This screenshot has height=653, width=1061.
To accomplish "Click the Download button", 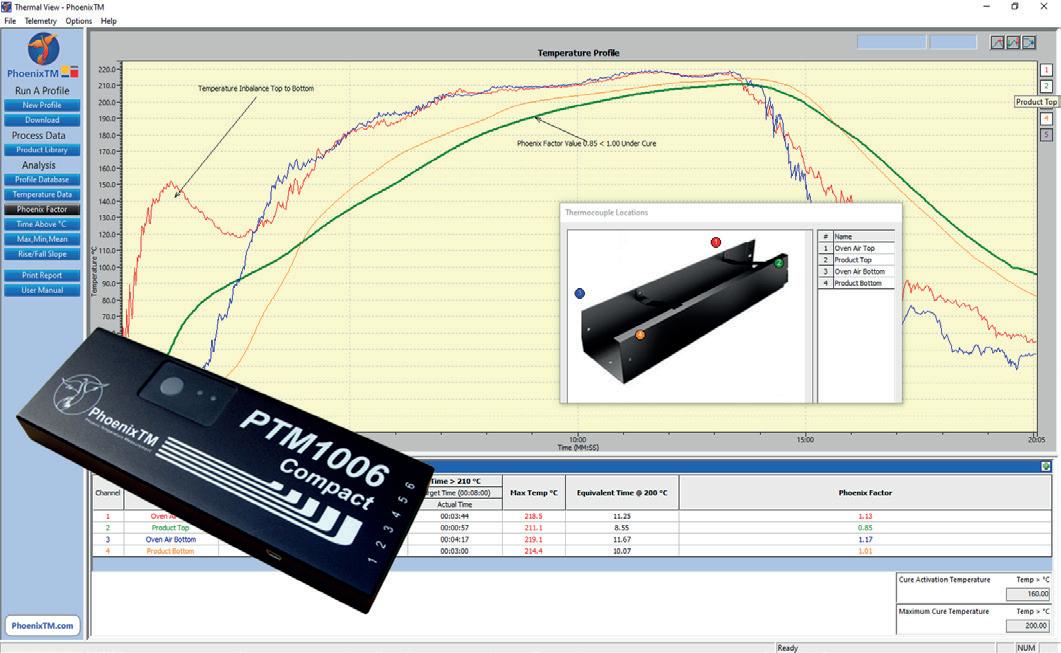I will [x=42, y=120].
